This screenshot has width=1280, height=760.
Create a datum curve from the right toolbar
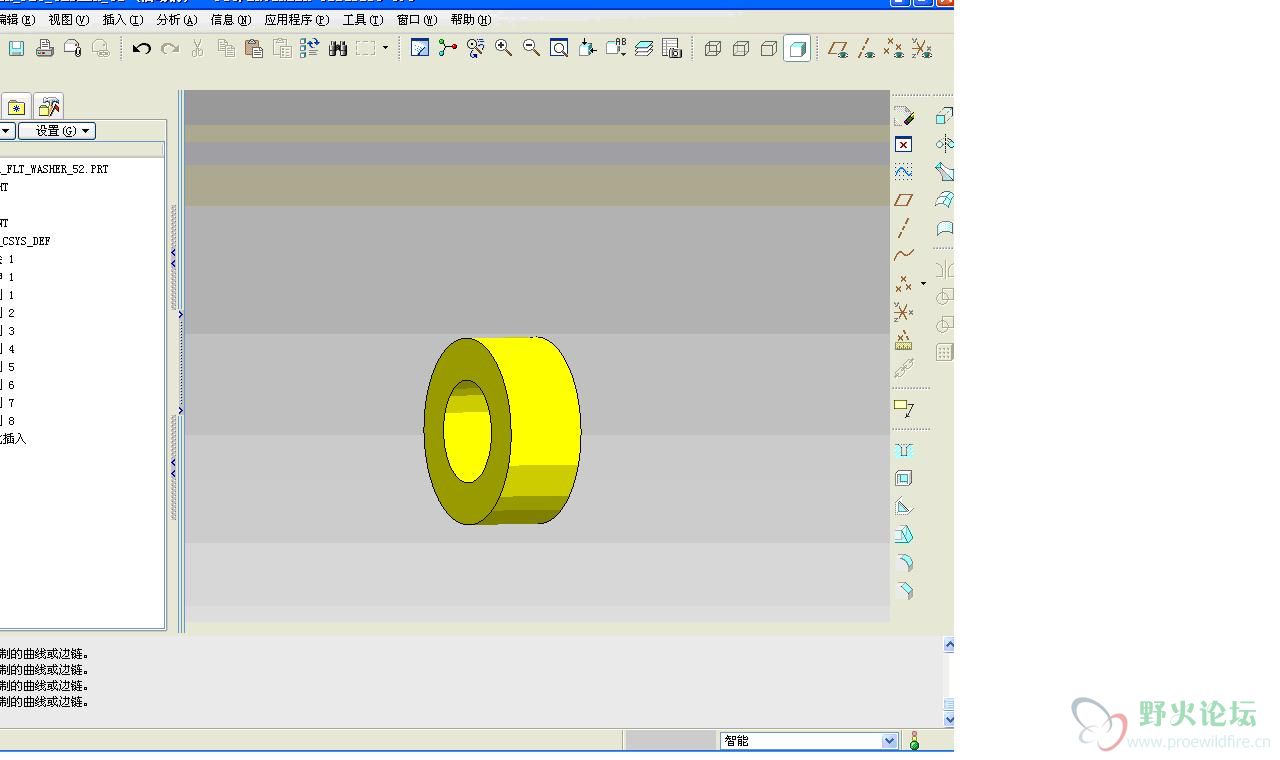tap(904, 256)
